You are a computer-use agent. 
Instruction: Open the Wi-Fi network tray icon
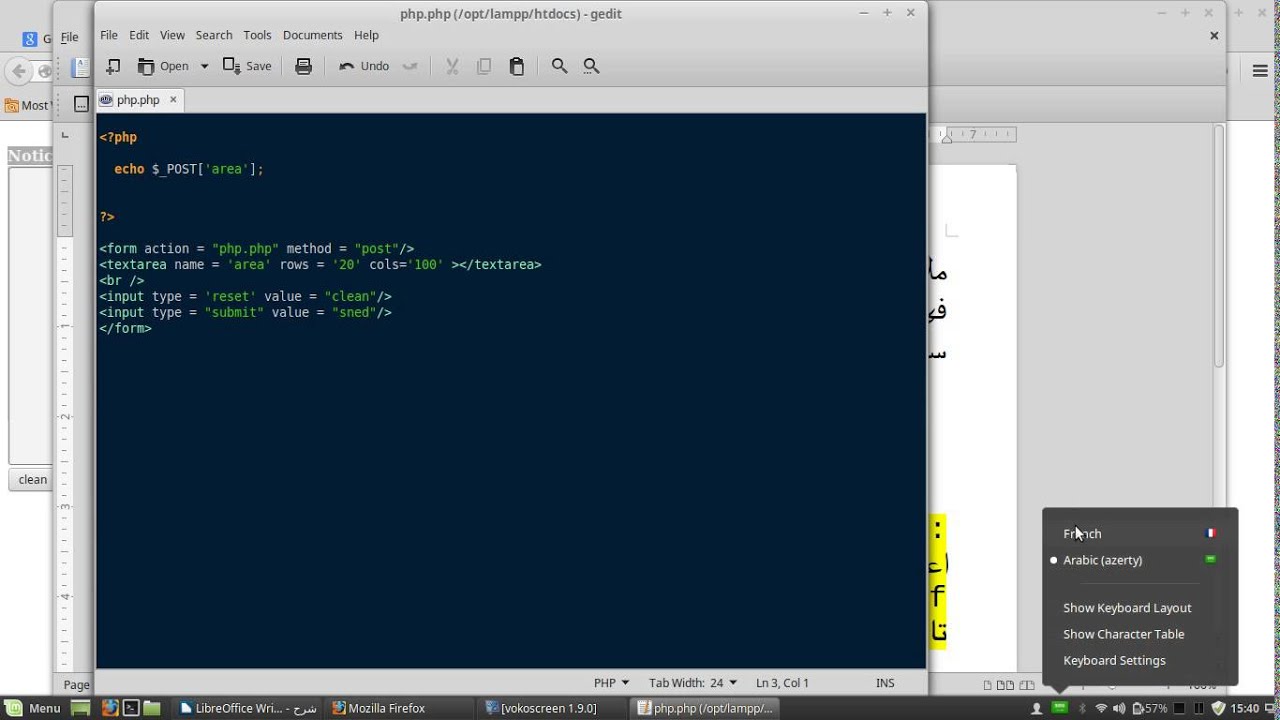pos(1101,708)
